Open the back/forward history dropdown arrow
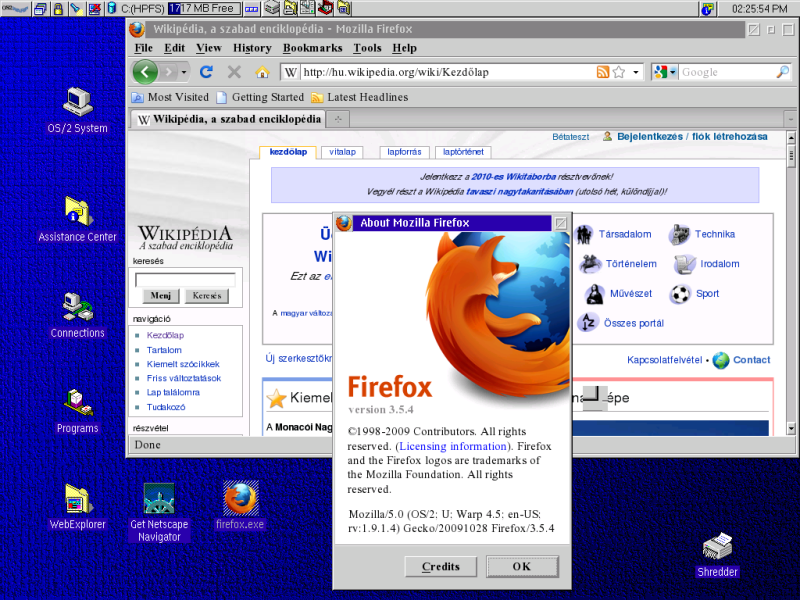 tap(184, 72)
